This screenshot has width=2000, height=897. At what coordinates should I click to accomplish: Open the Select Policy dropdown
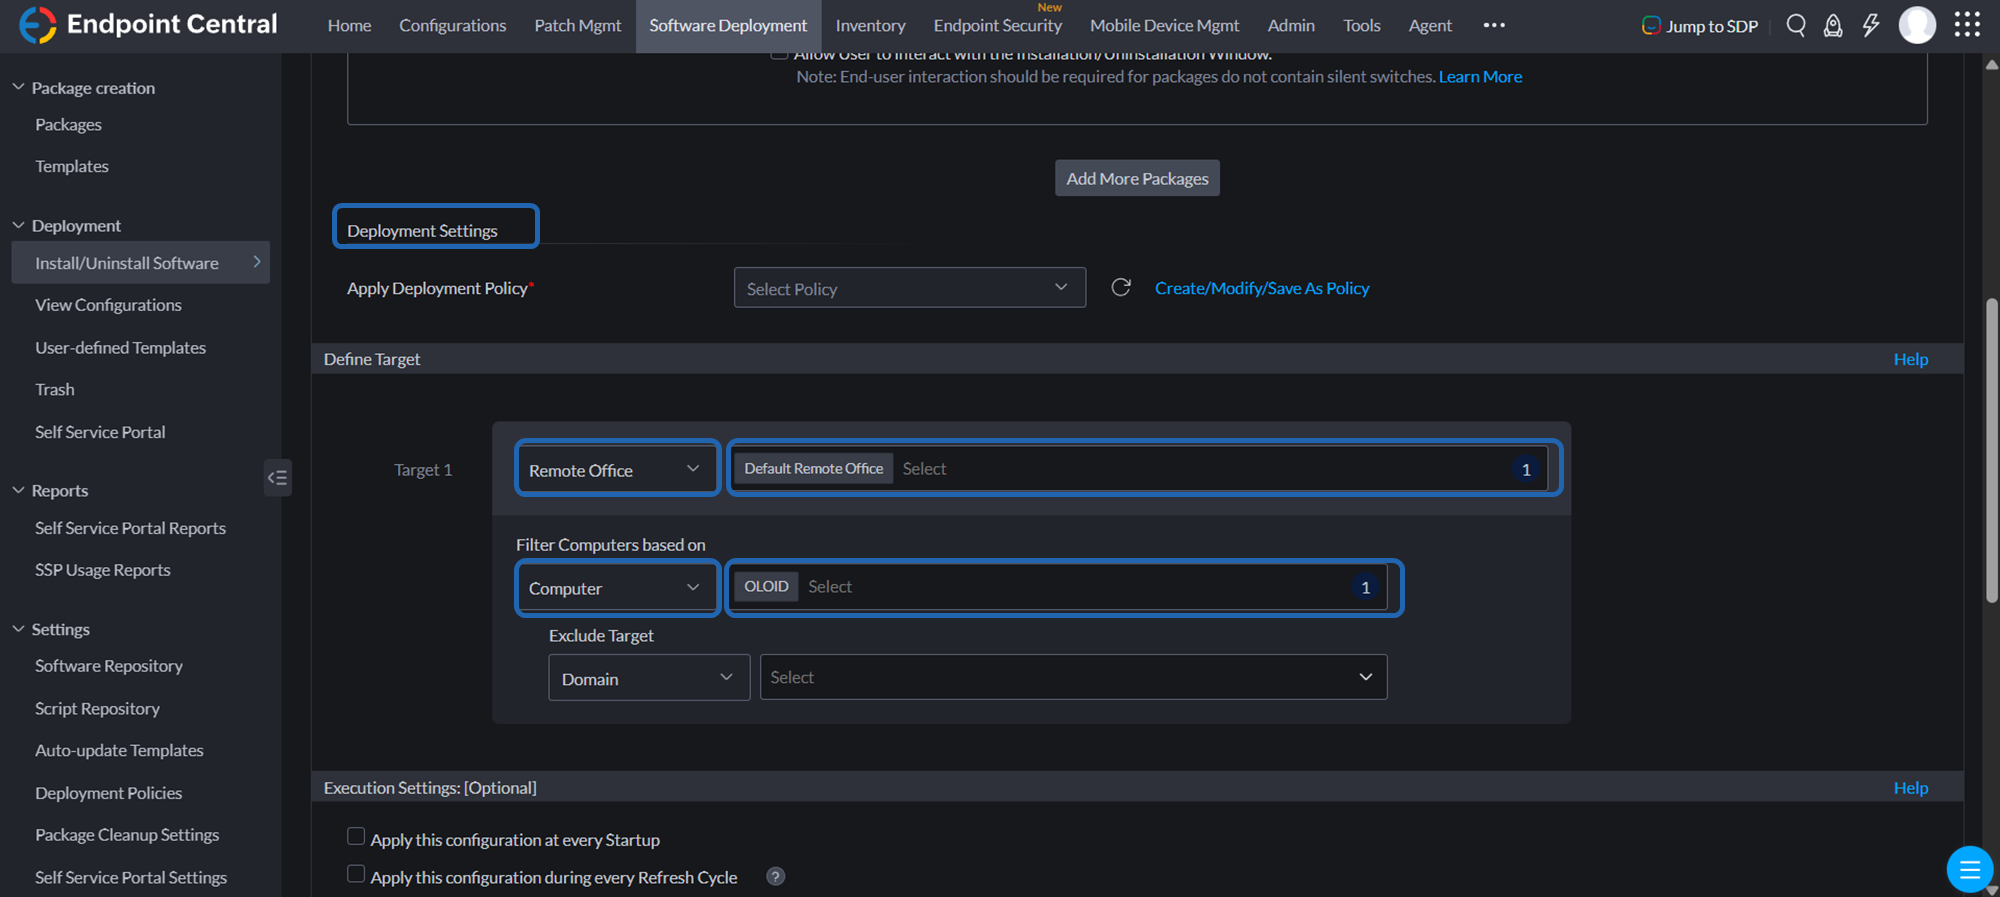pyautogui.click(x=910, y=288)
